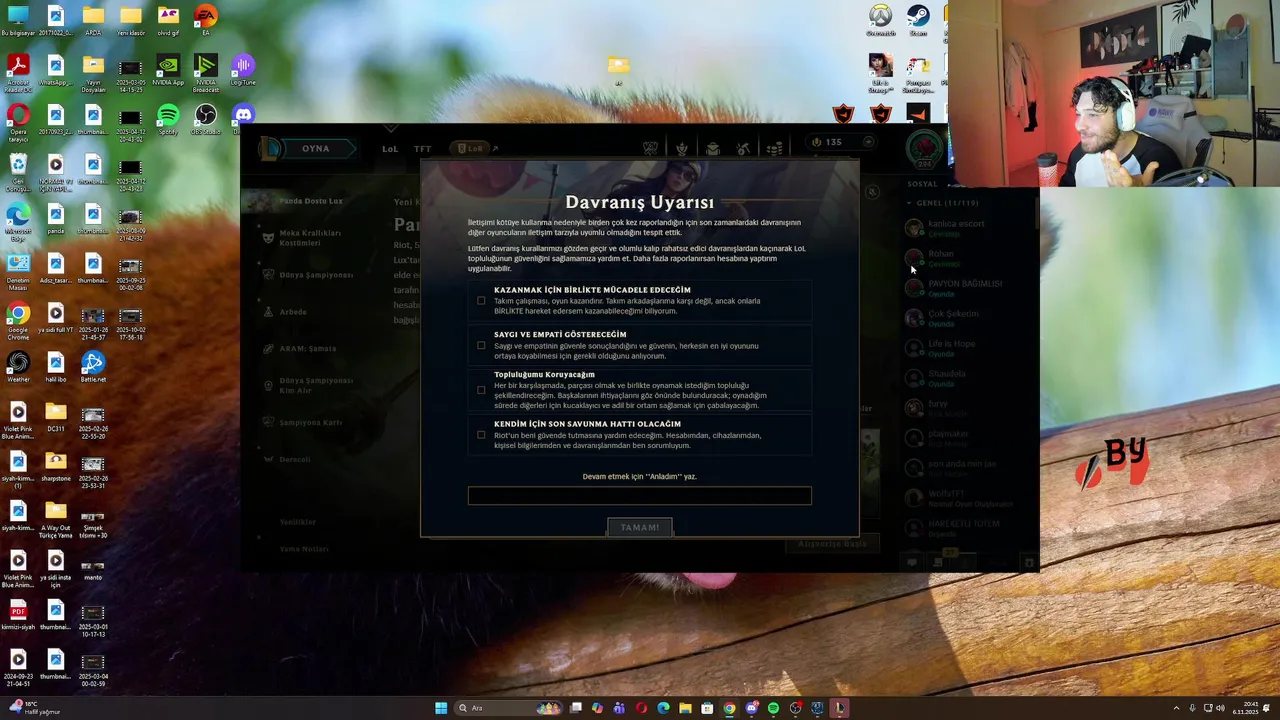Open the OBS Studio desktop shortcut
Image resolution: width=1280 pixels, height=720 pixels.
(x=205, y=120)
